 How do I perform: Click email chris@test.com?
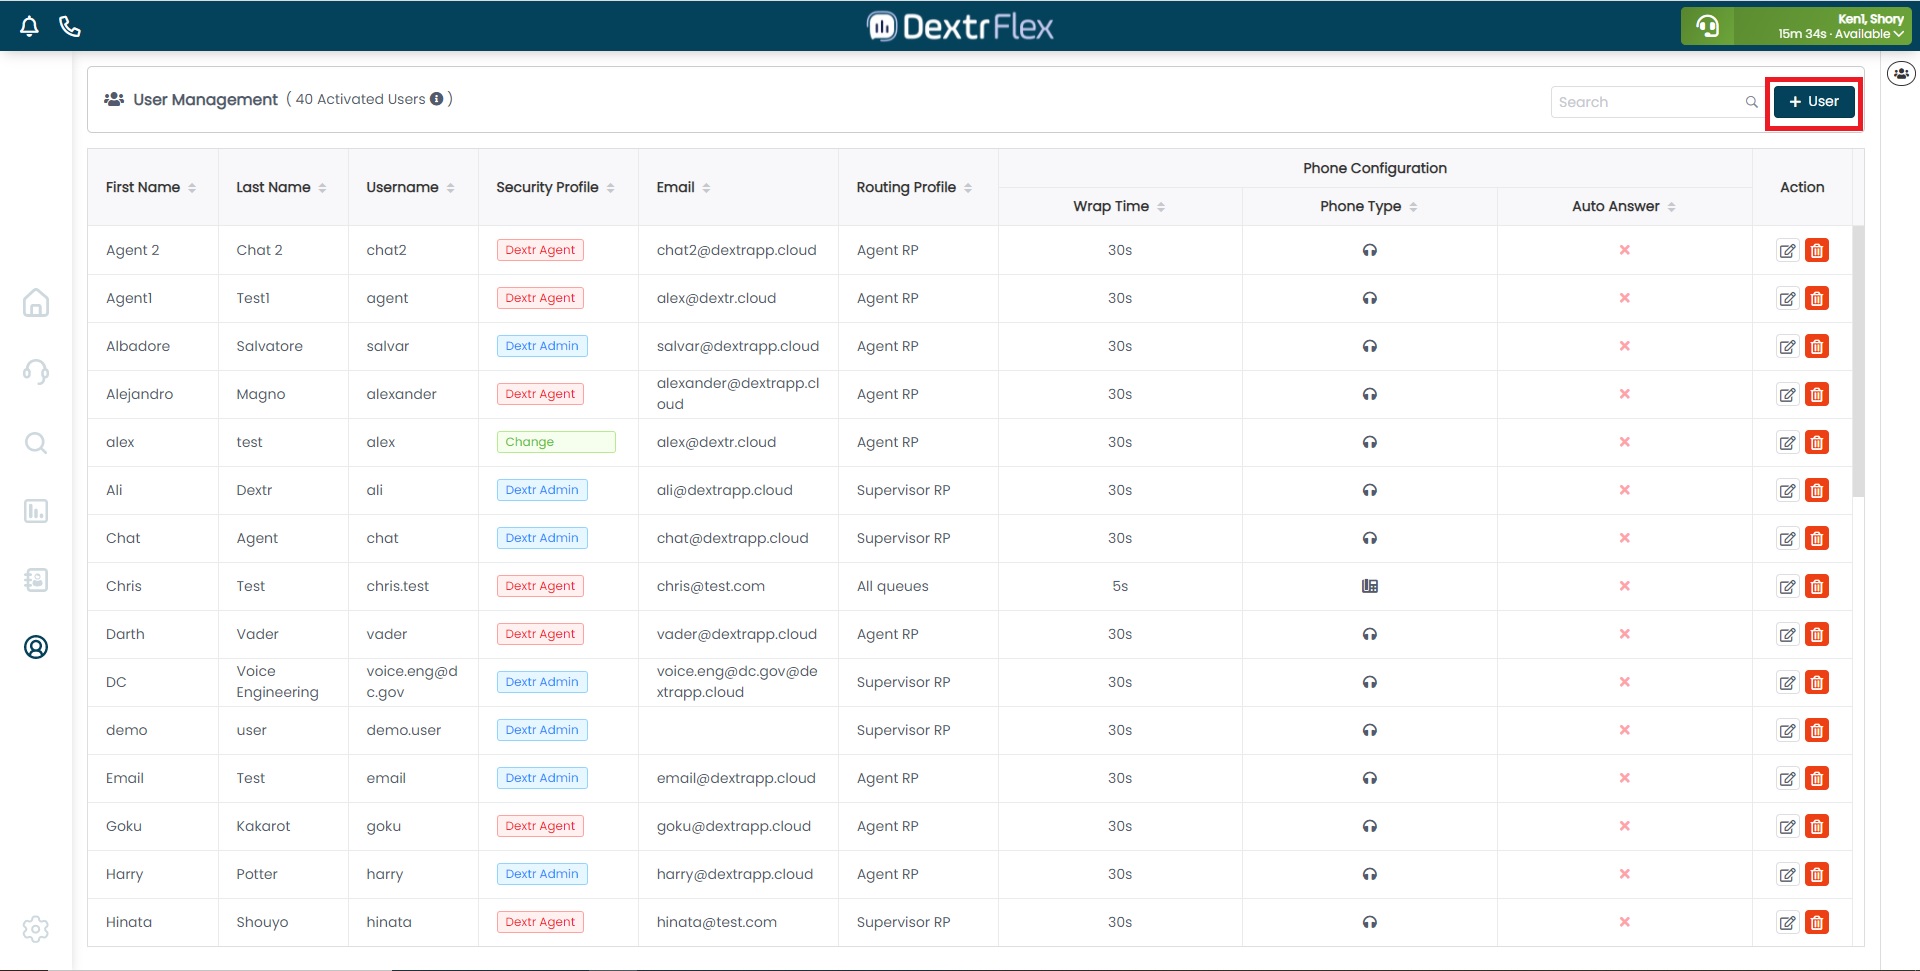coord(711,586)
